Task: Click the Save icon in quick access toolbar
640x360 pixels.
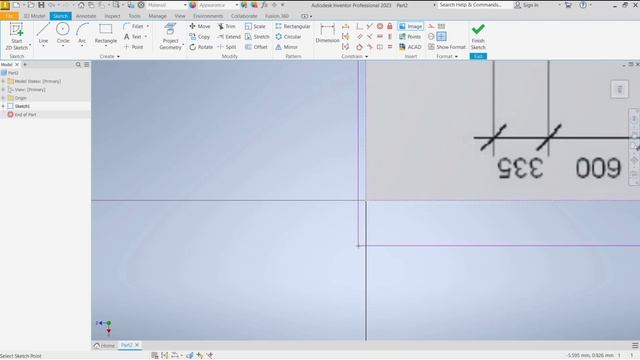Action: click(41, 5)
